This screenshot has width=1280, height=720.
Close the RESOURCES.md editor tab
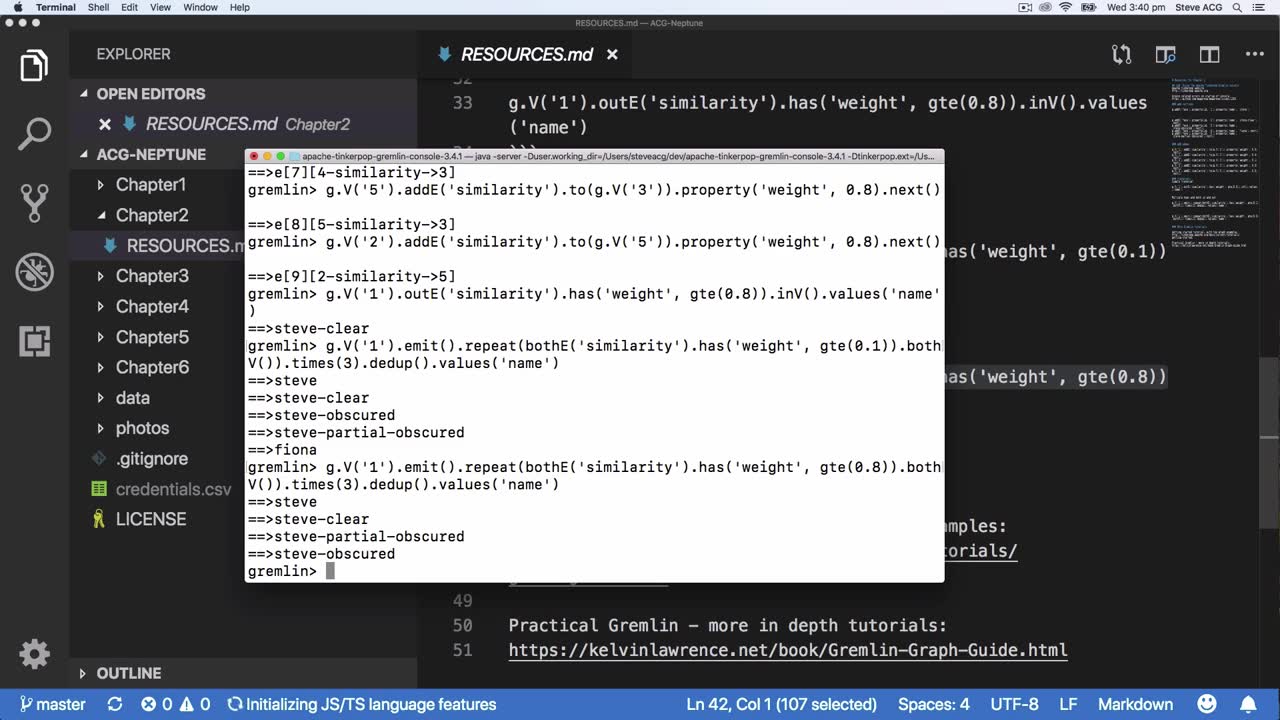(x=612, y=54)
